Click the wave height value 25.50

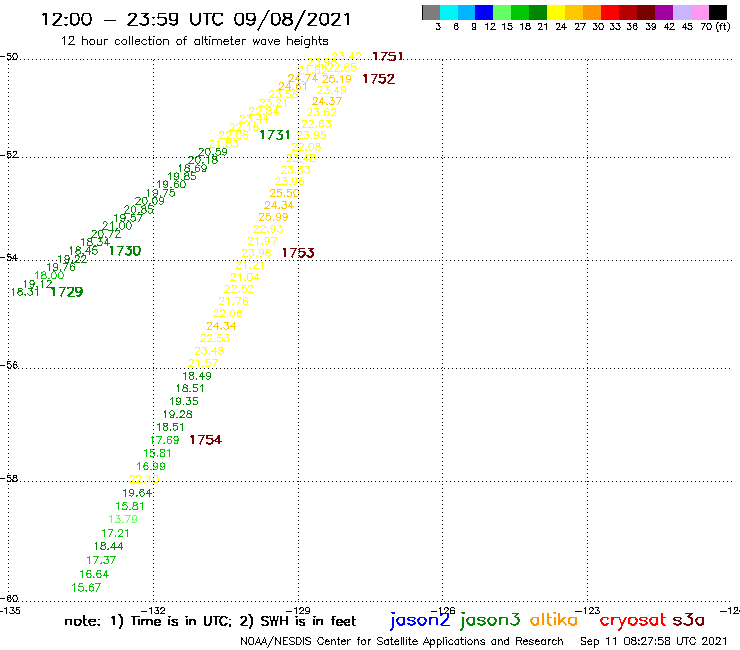tap(284, 193)
